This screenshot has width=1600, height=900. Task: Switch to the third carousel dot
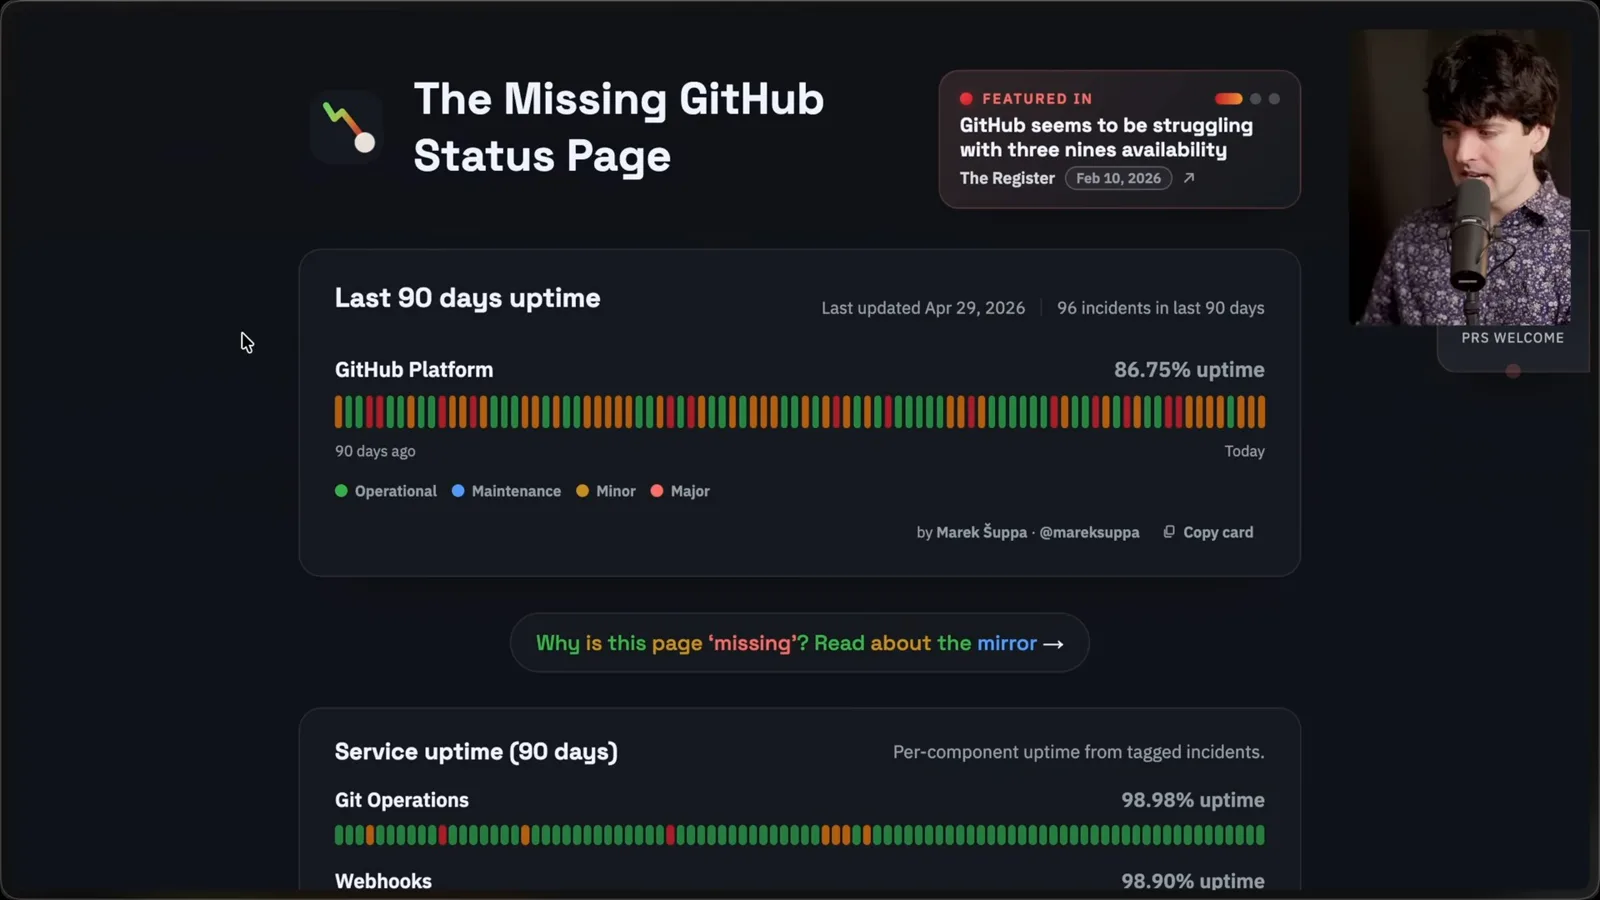tap(1274, 99)
